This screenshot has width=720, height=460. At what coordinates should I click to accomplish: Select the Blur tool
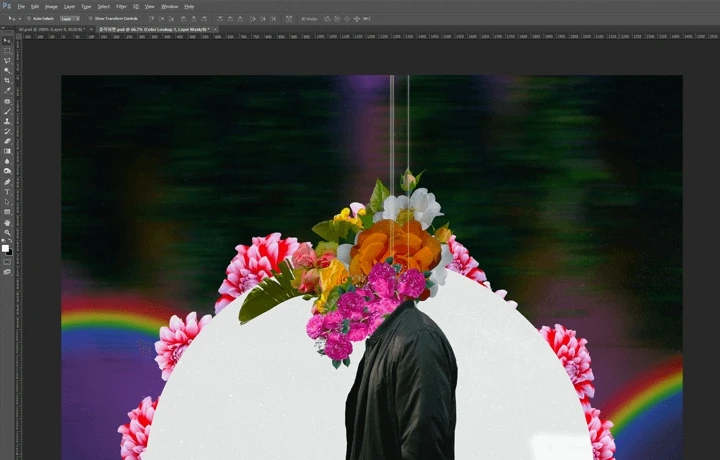(x=7, y=161)
